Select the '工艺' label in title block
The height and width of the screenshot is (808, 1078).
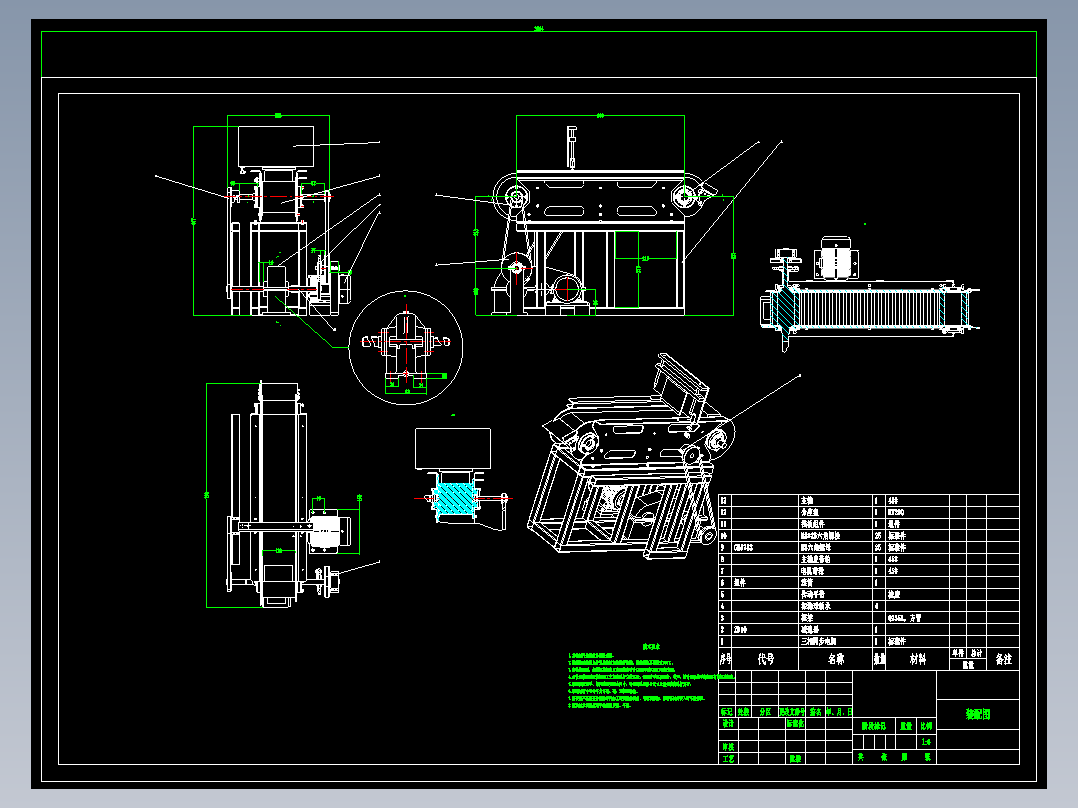tap(727, 758)
